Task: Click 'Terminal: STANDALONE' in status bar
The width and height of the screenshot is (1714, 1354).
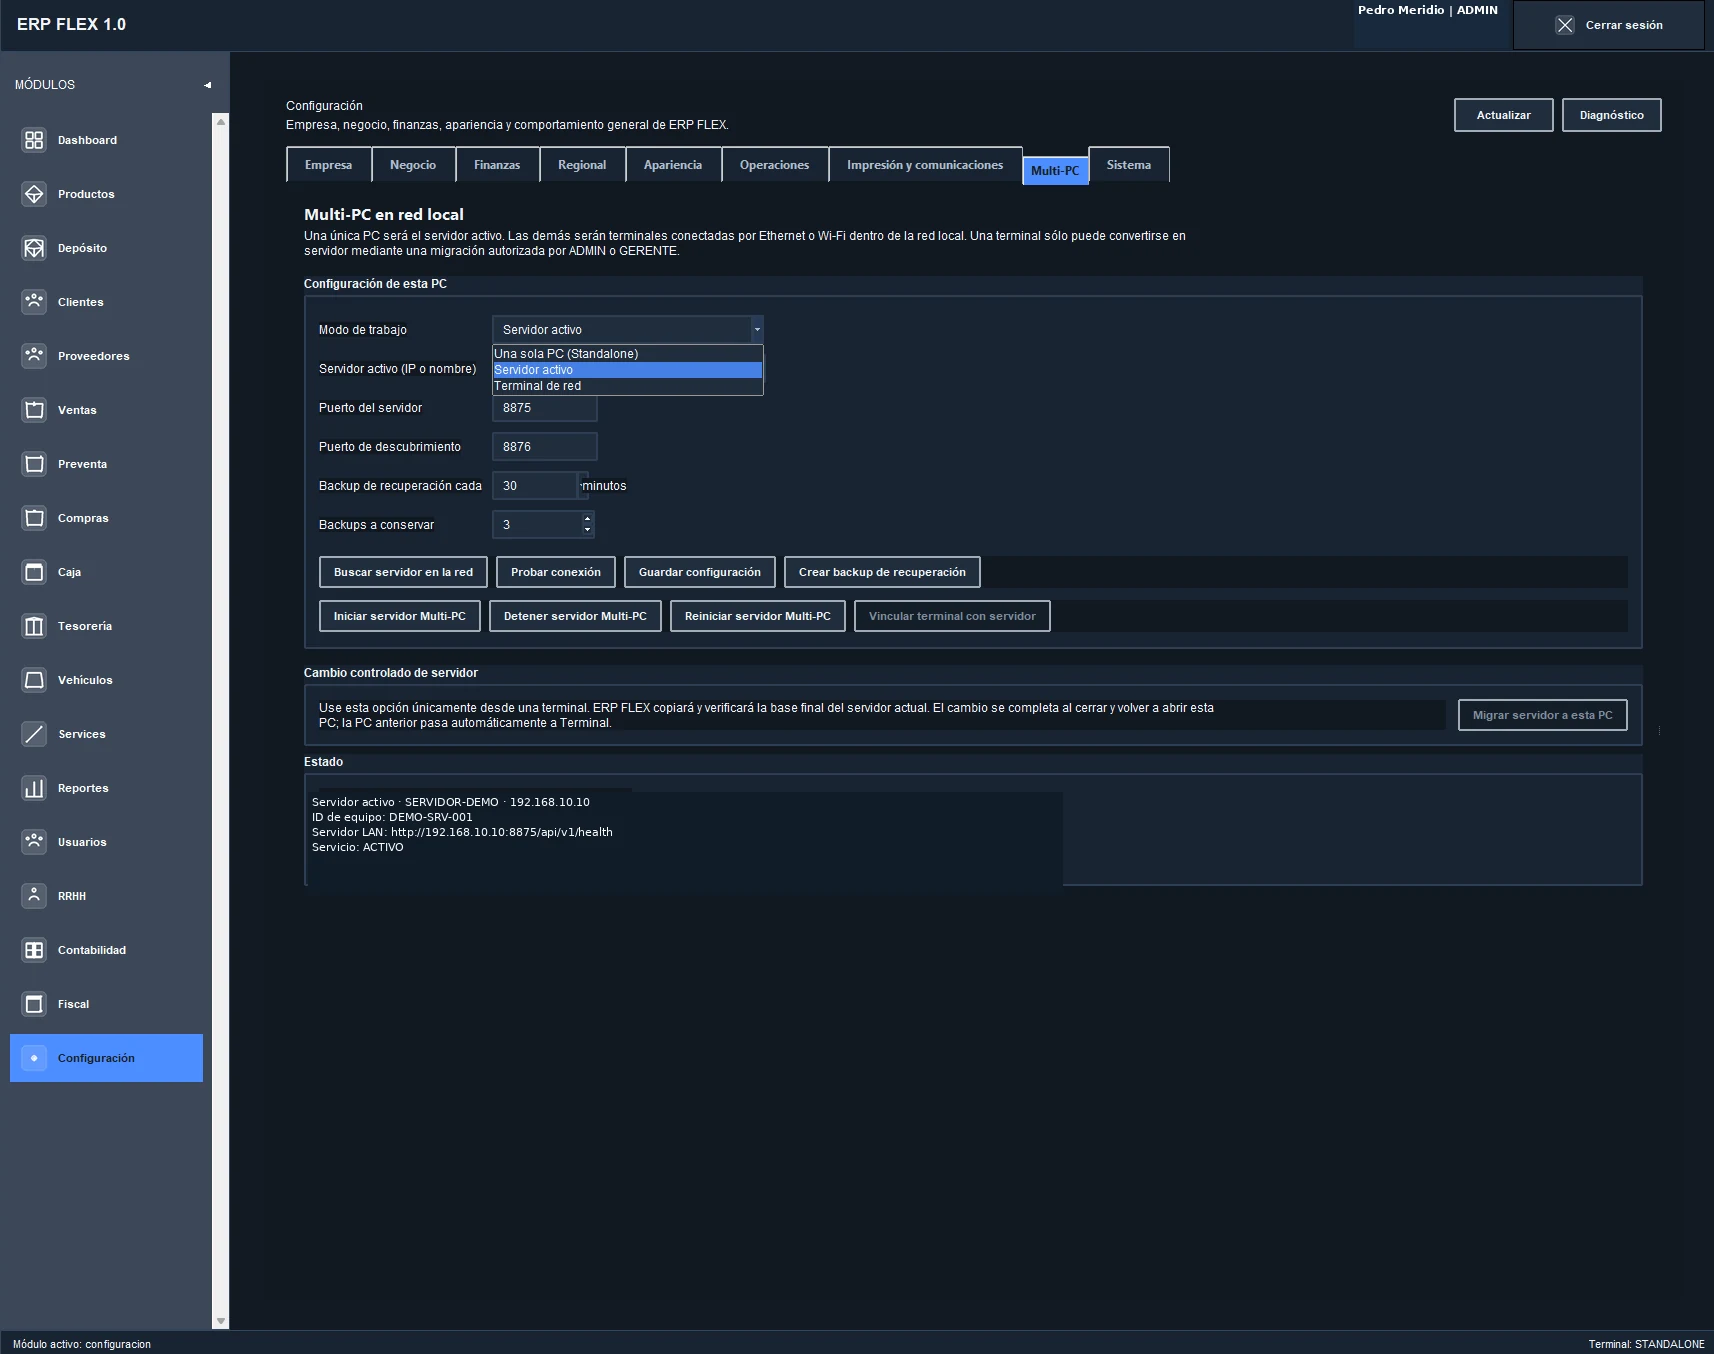Action: (1646, 1344)
